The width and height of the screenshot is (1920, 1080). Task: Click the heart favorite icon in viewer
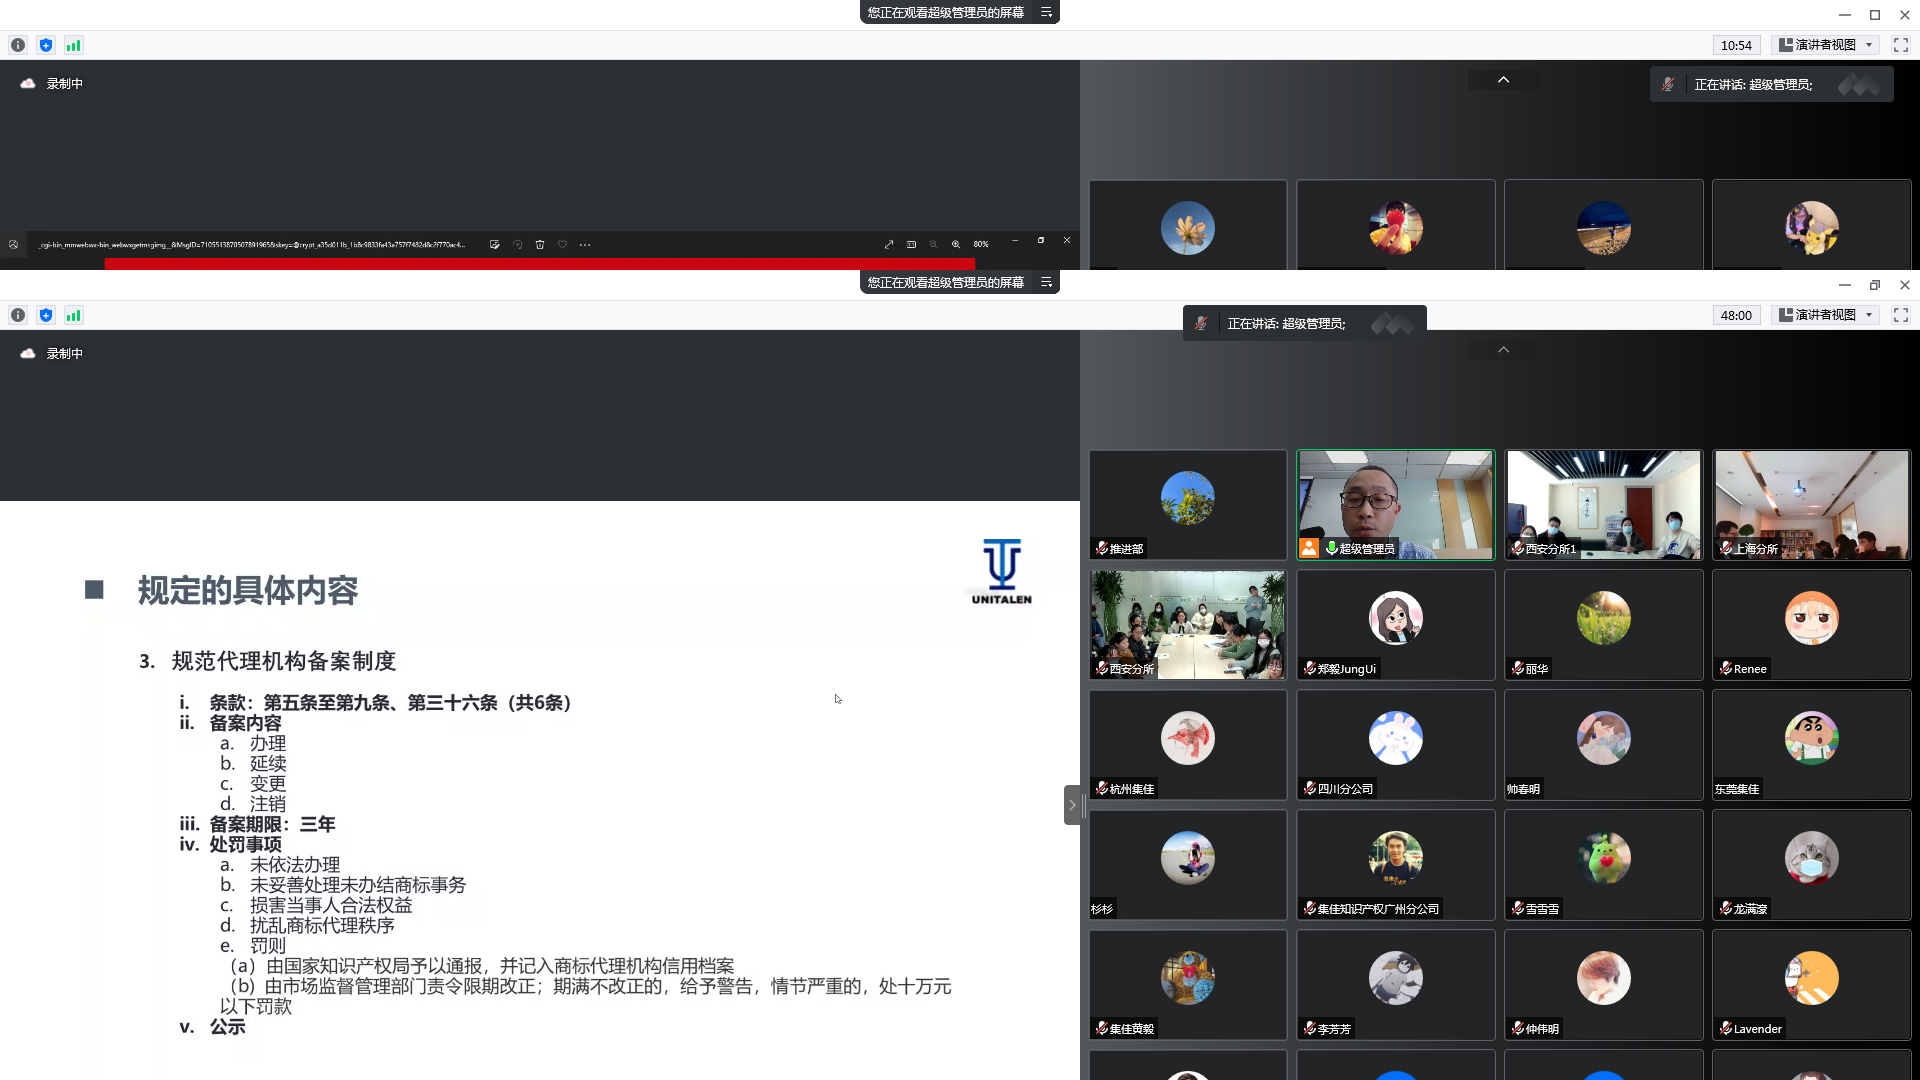pos(562,244)
